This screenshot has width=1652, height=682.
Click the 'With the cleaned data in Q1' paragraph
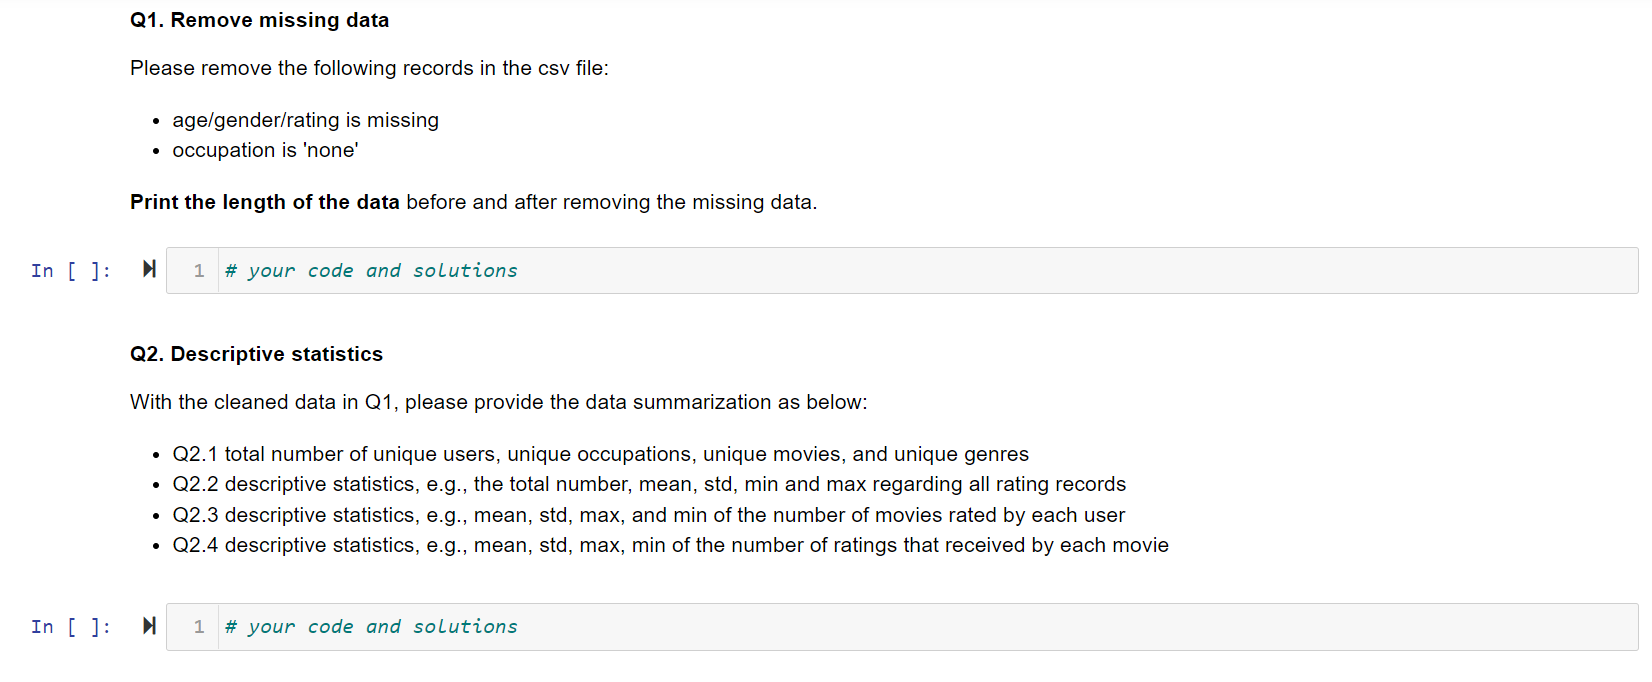[x=498, y=402]
